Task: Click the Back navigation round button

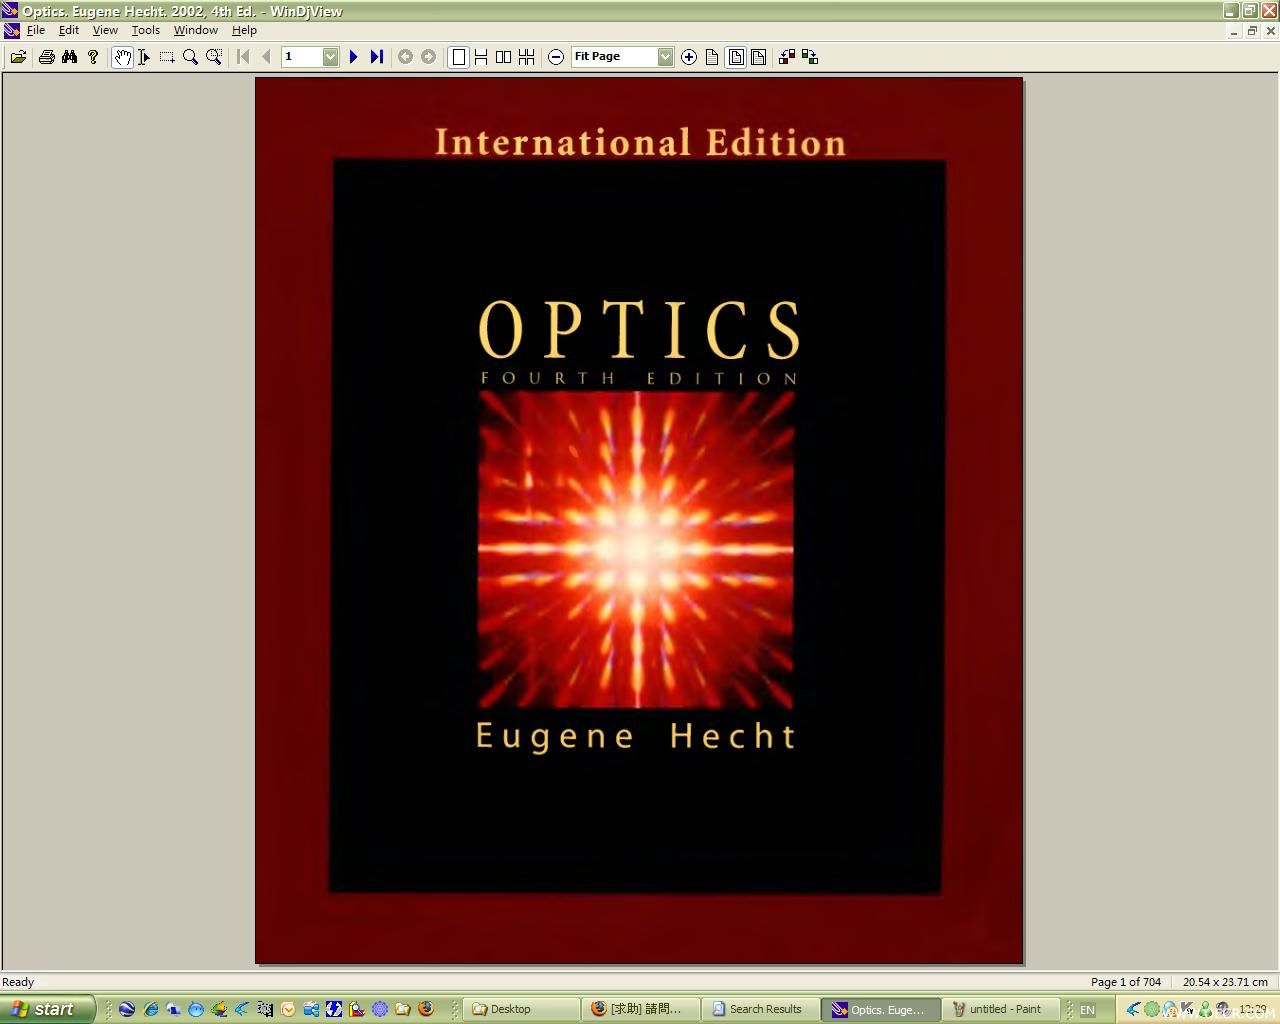Action: 405,57
